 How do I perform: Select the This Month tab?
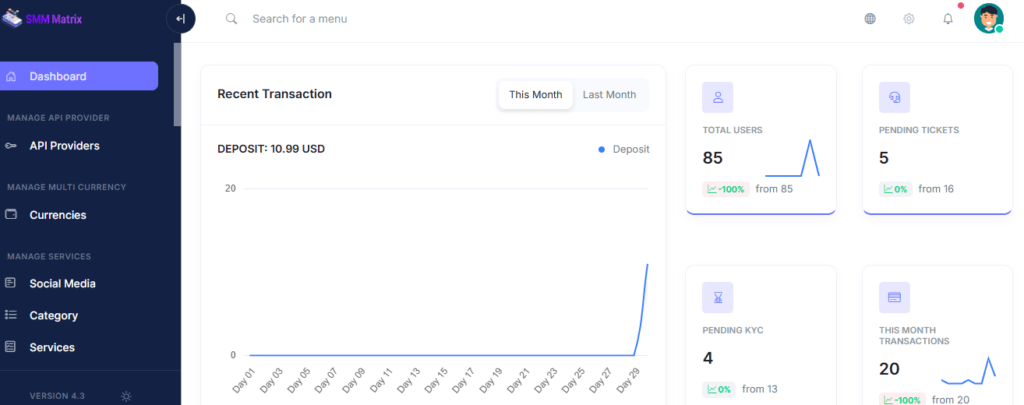535,95
